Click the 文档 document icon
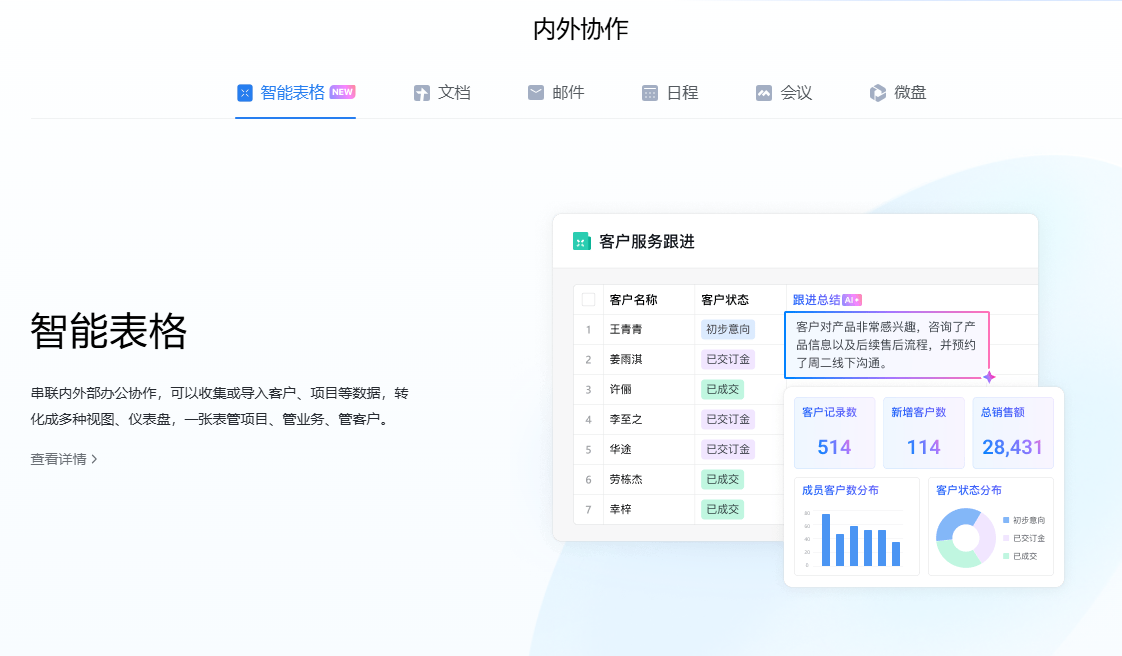This screenshot has width=1122, height=656. point(421,93)
